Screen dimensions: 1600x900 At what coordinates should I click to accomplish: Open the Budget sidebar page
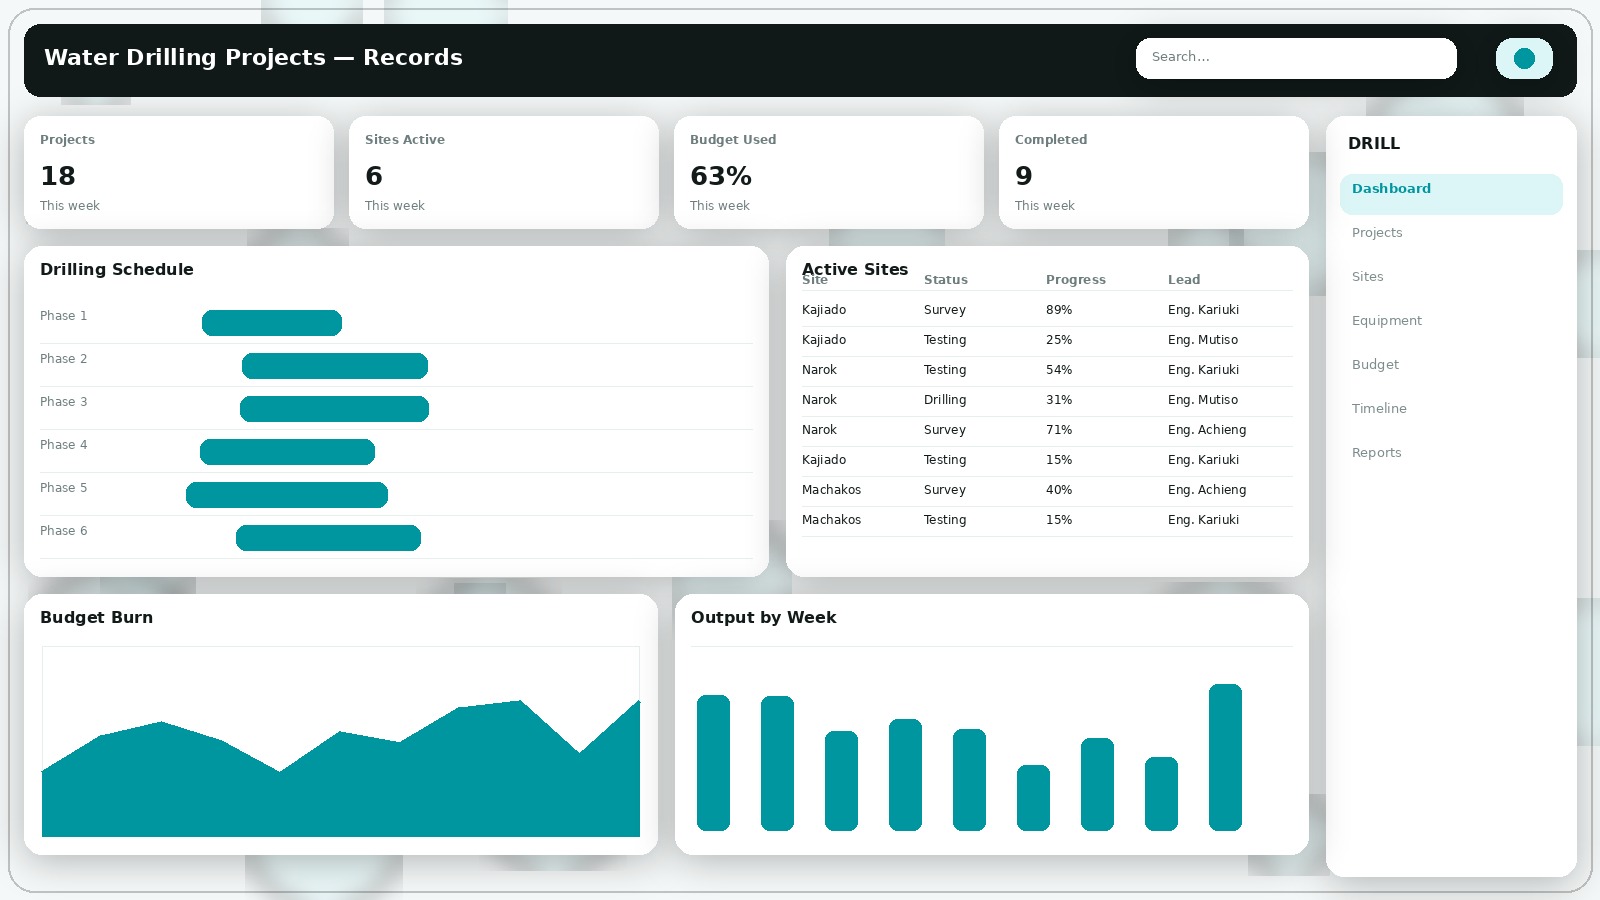point(1375,365)
